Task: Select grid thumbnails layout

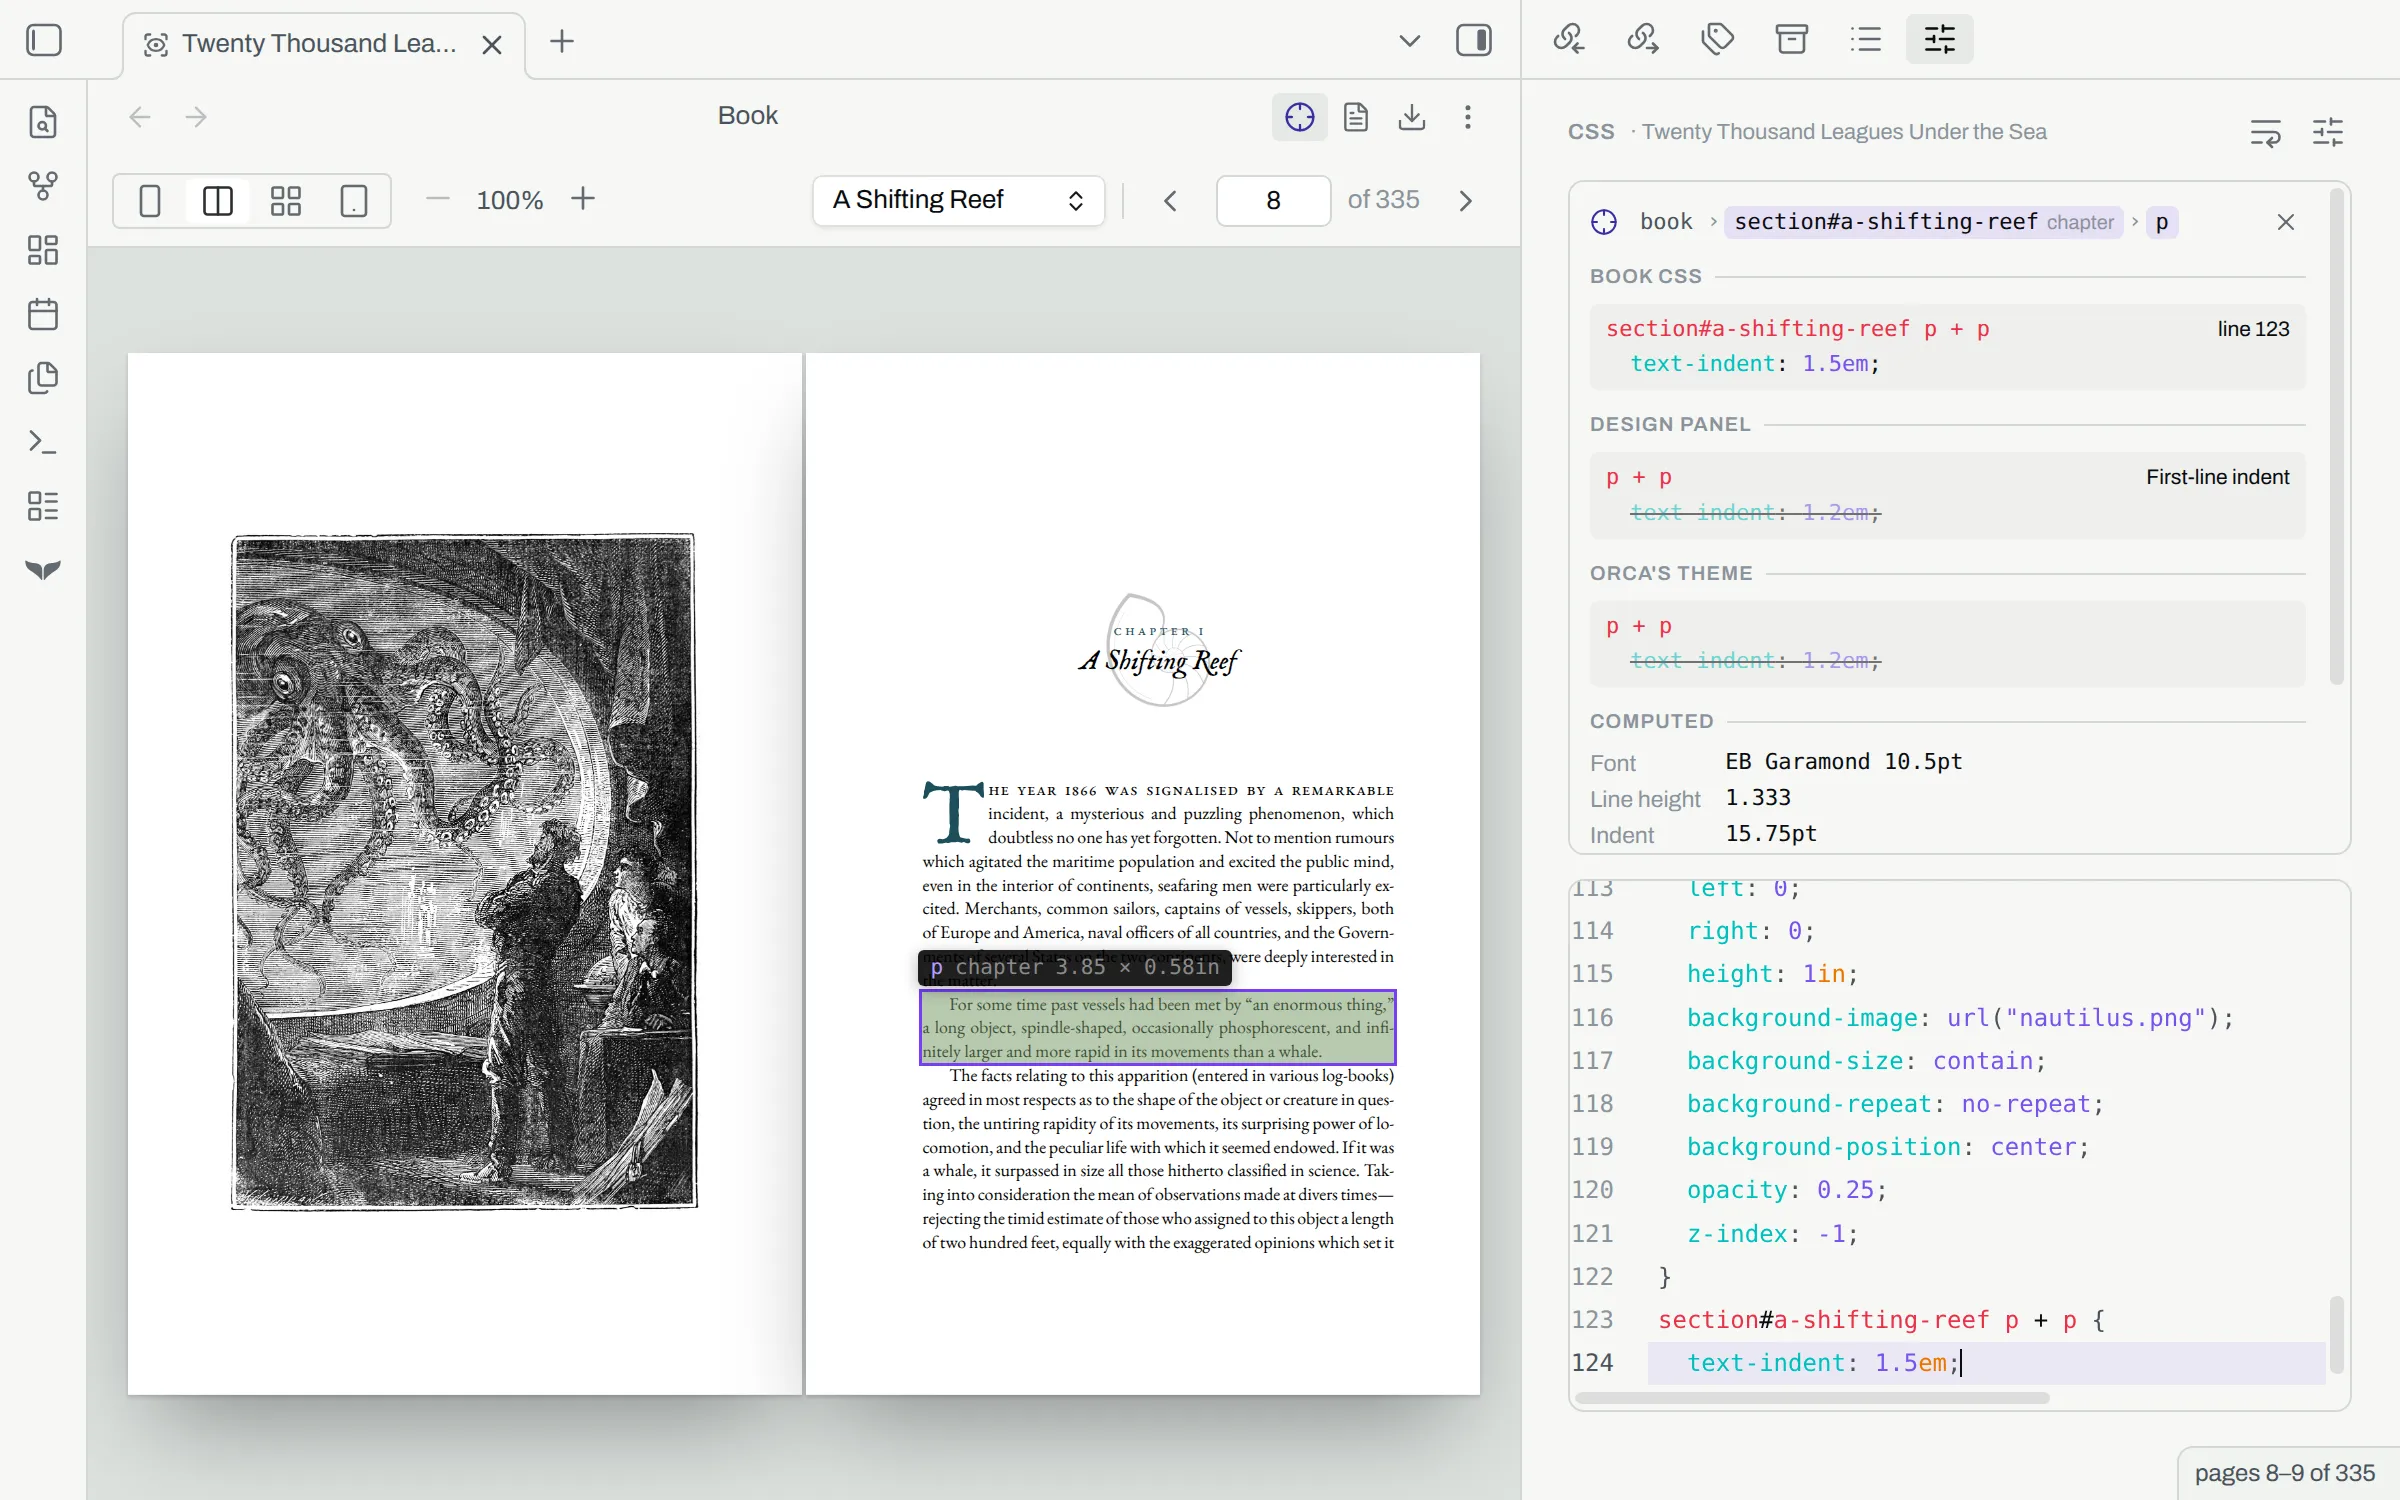Action: tap(286, 201)
